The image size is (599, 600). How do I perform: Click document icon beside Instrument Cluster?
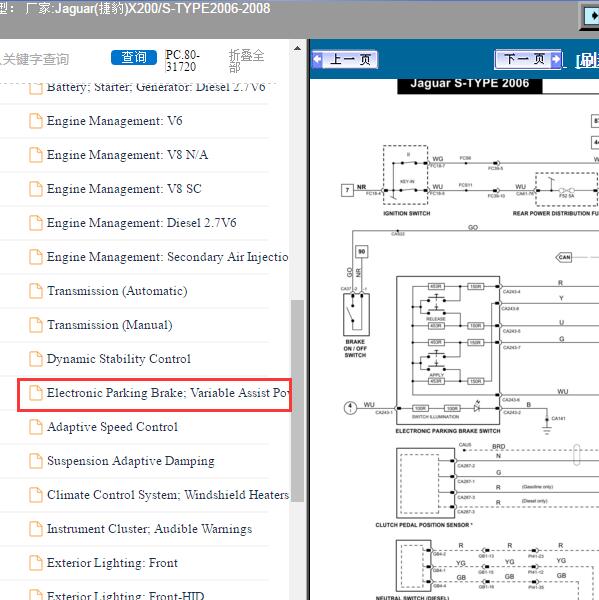pos(36,529)
